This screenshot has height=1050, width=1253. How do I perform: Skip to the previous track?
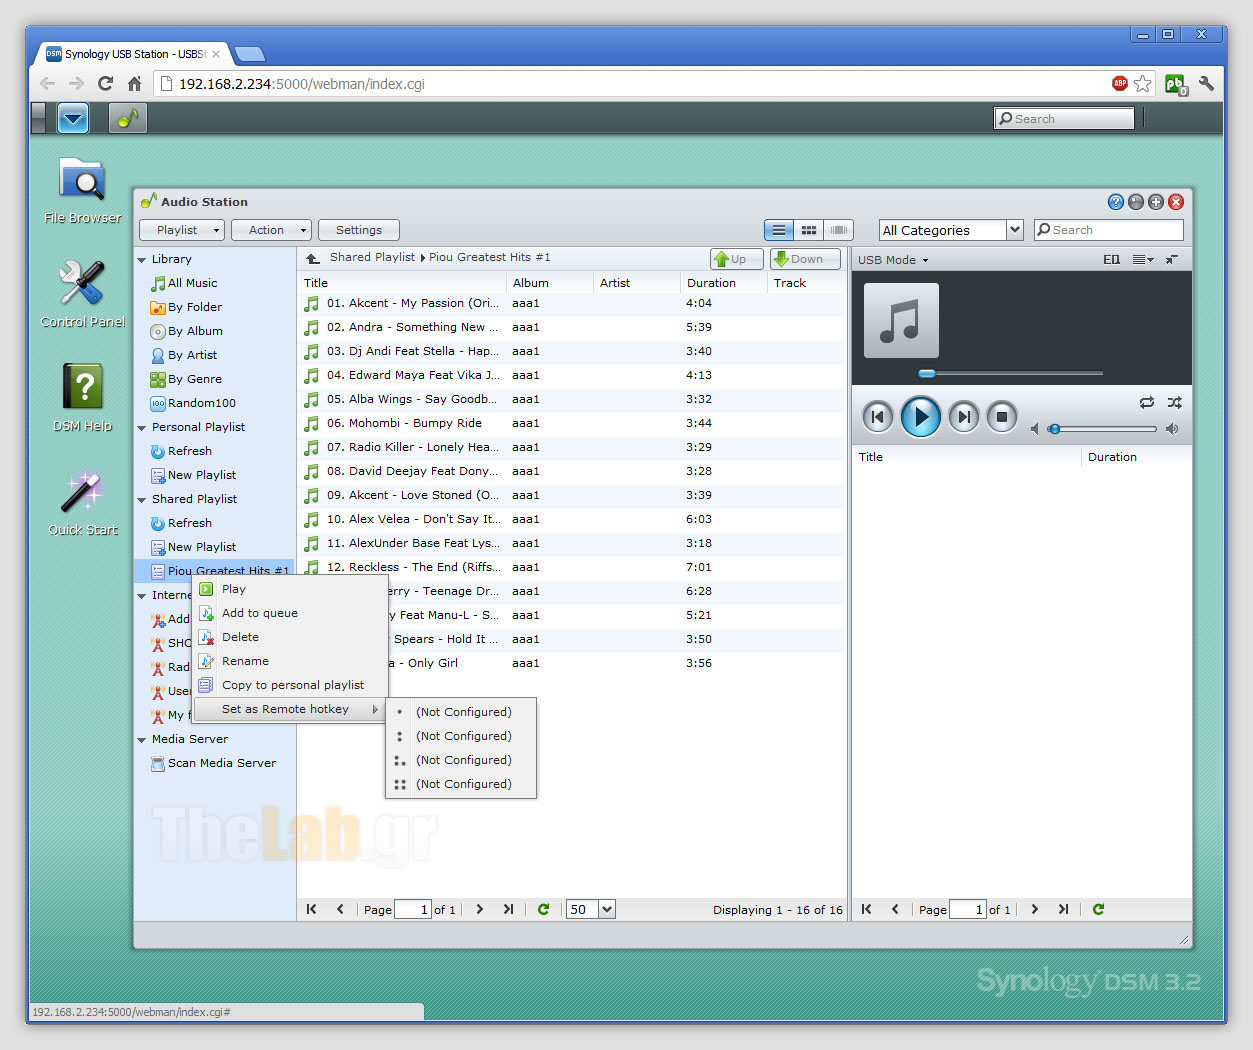click(x=878, y=417)
